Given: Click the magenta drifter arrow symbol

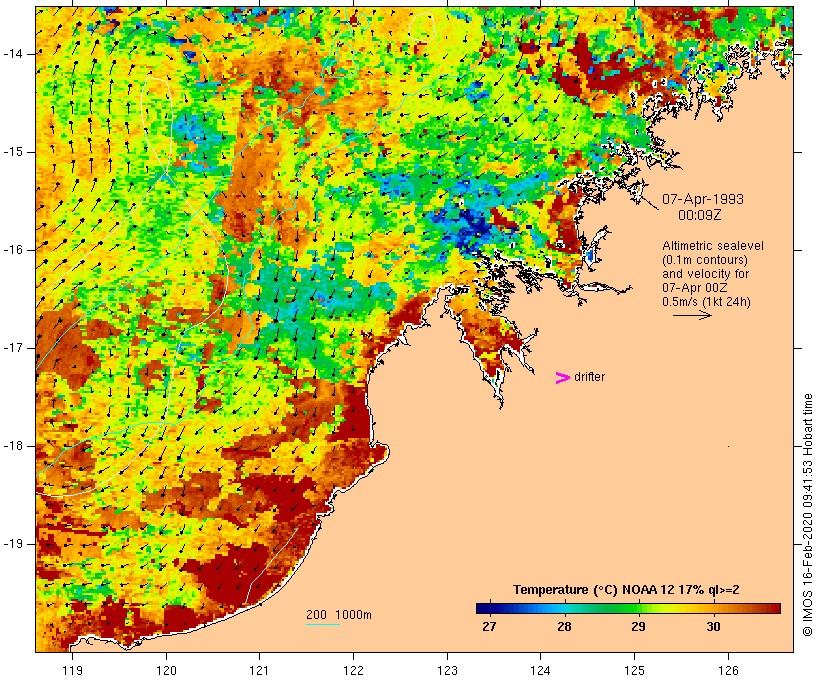Looking at the screenshot, I should click(x=562, y=378).
